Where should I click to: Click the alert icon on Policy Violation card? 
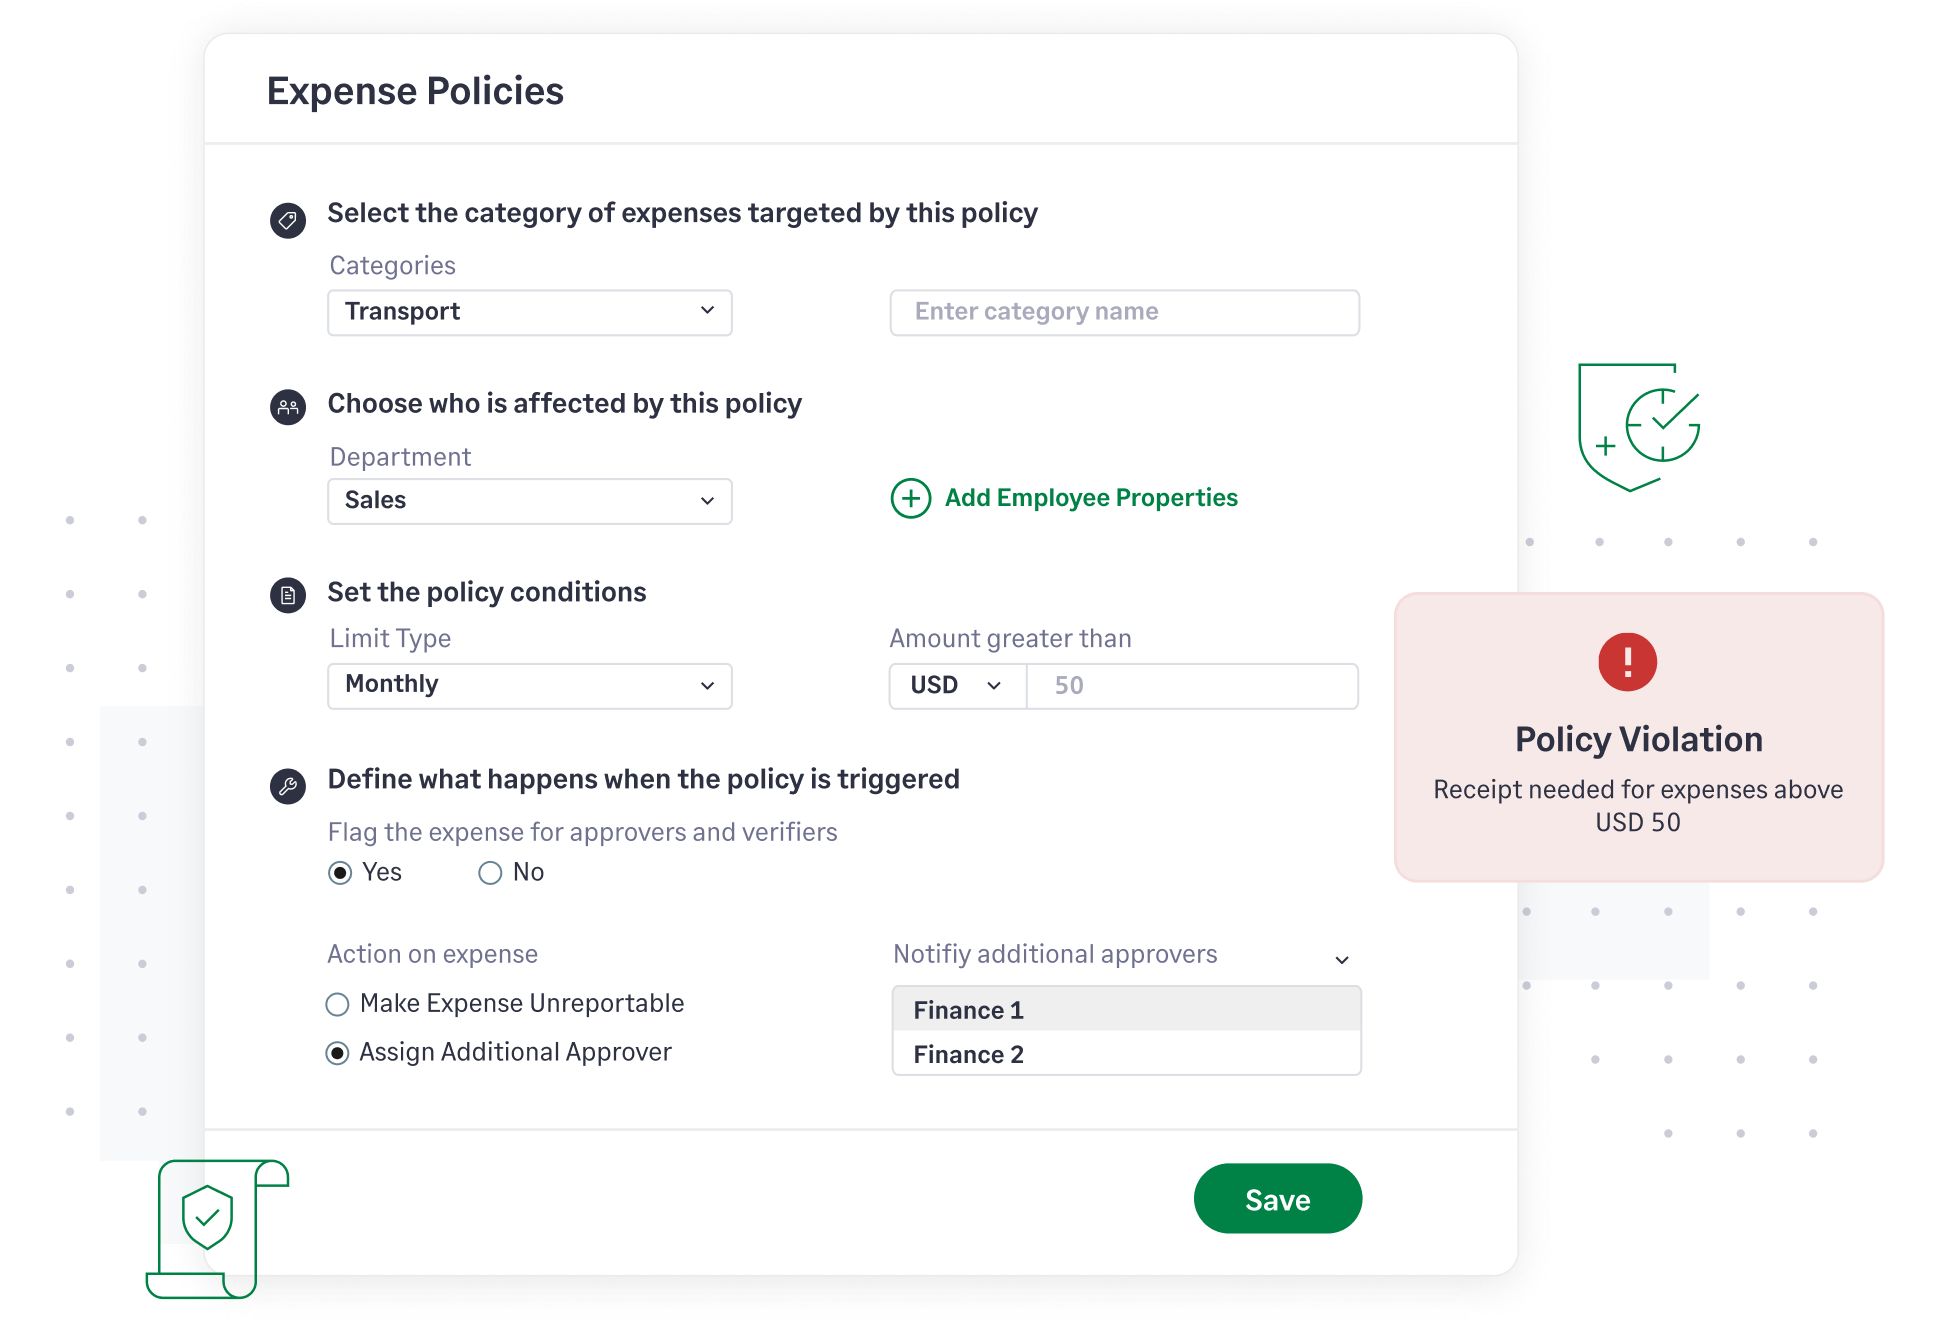[1628, 661]
